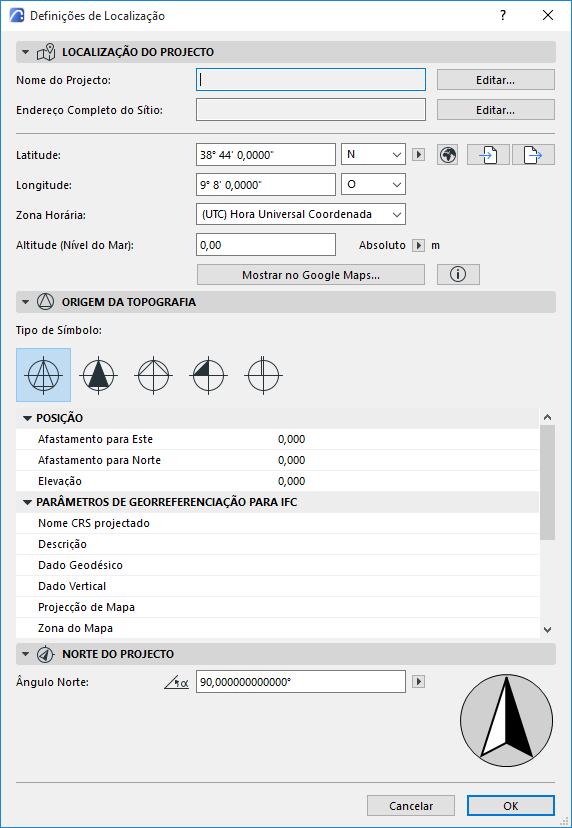Image resolution: width=572 pixels, height=828 pixels.
Task: Click Editar next to Endereço Completo do Sítio
Action: pyautogui.click(x=495, y=110)
